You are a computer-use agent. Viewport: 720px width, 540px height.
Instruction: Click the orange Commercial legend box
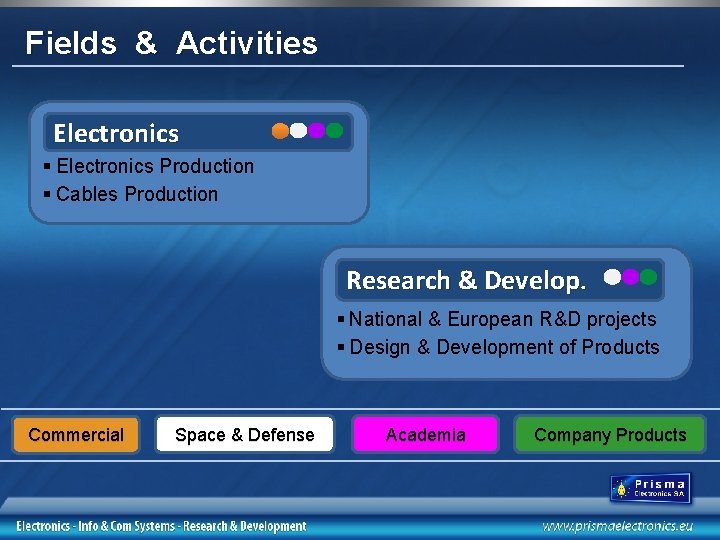point(76,434)
